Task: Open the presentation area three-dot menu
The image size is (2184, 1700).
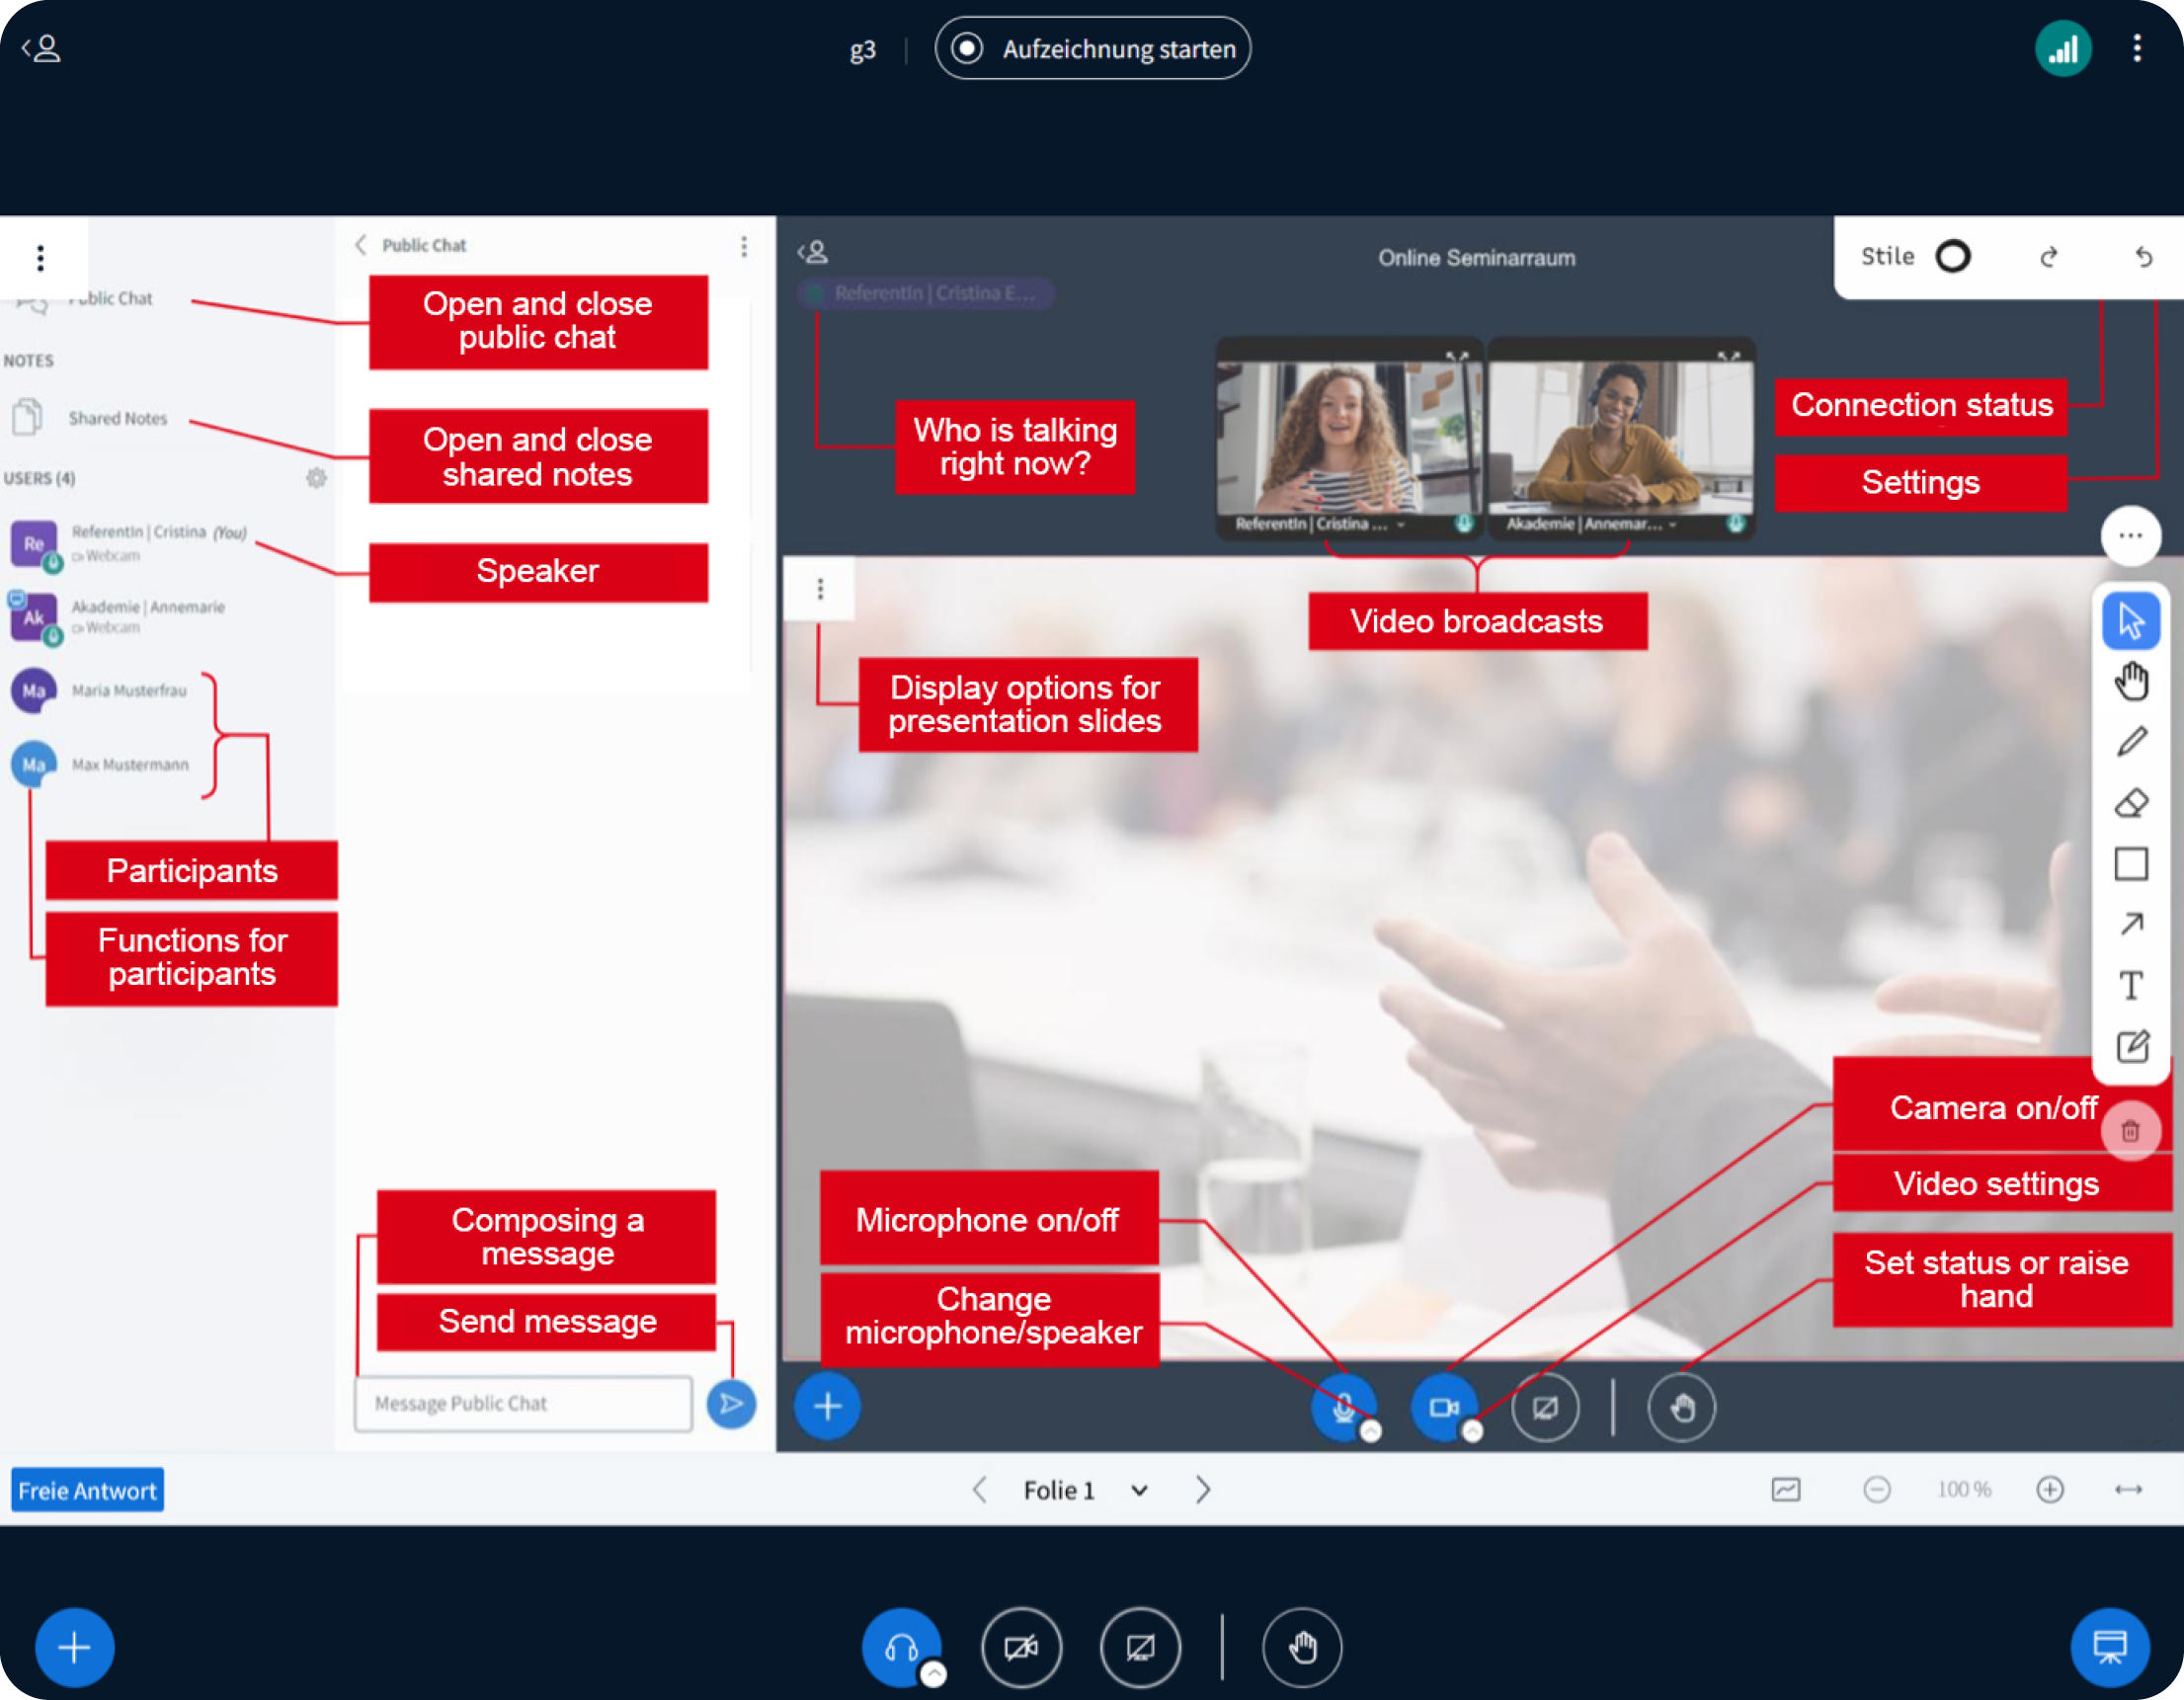Action: click(820, 589)
